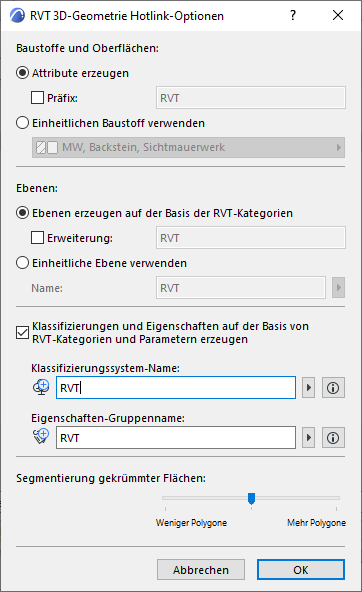Click the polygon segmentation slider handle
The height and width of the screenshot is (592, 362).
251,498
